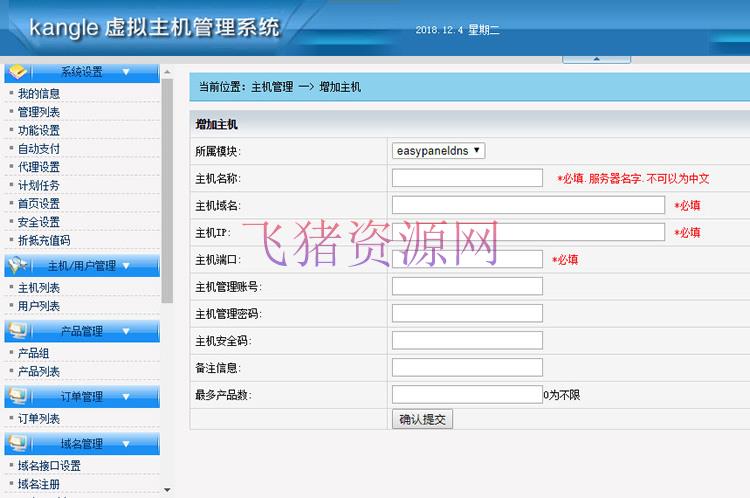This screenshot has height=498, width=750.
Task: Open 主机列表 in the sidebar
Action: coord(39,288)
